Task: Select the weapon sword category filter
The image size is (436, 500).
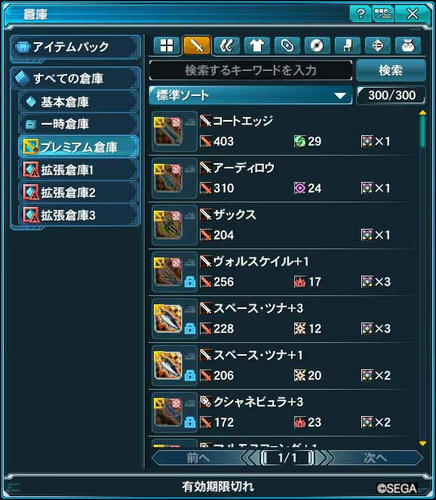Action: 197,45
